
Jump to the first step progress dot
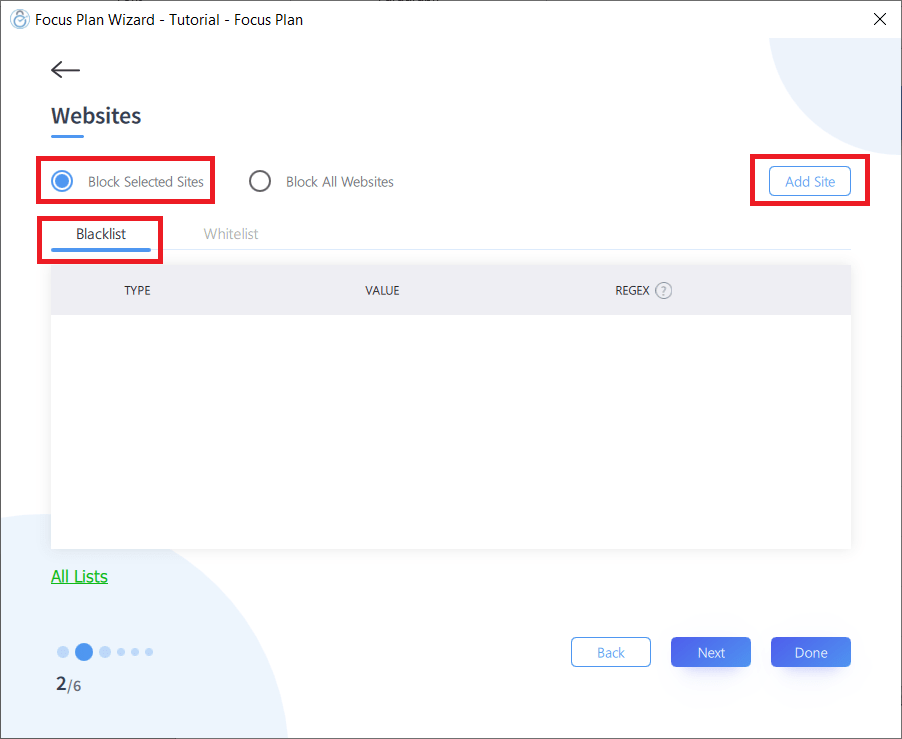click(x=63, y=652)
